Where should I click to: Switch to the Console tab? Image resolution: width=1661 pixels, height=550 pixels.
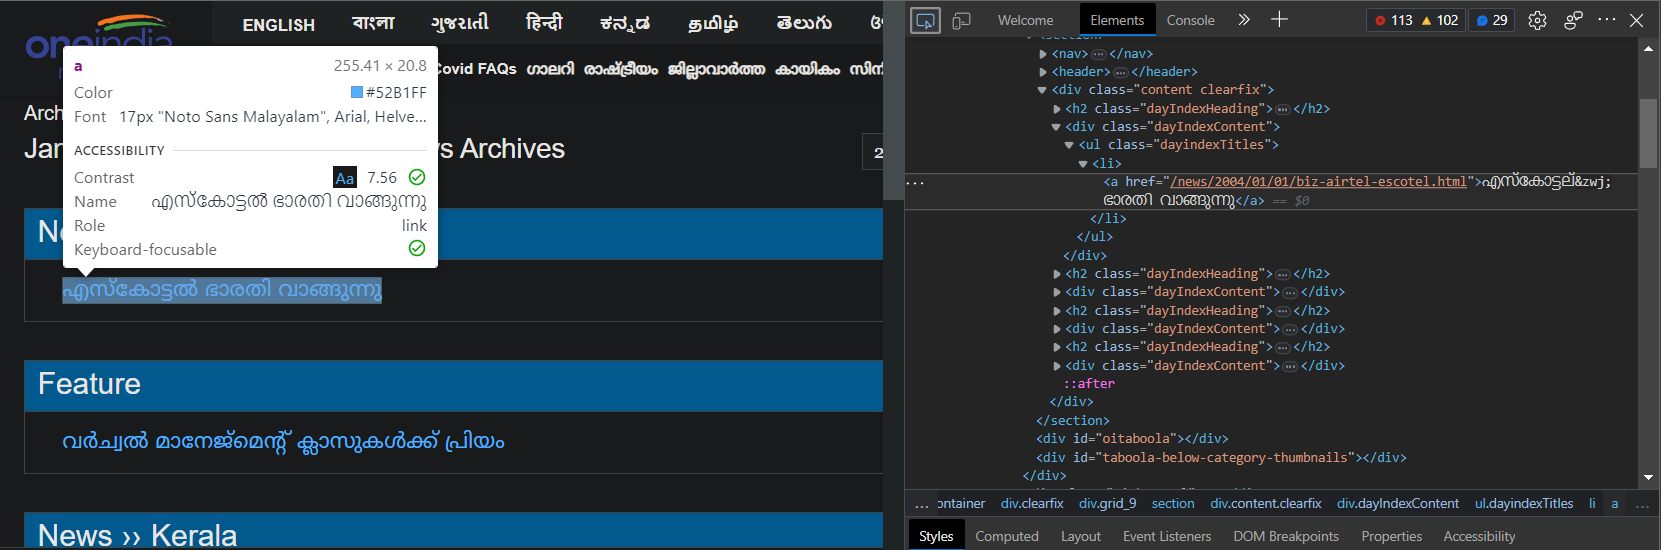1190,20
